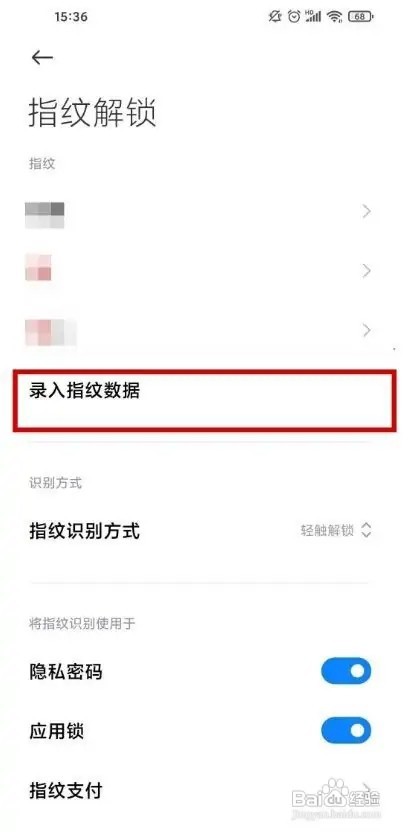Screen dimensions: 409x832
Task: Tap the HD signal strength icon
Action: click(314, 17)
